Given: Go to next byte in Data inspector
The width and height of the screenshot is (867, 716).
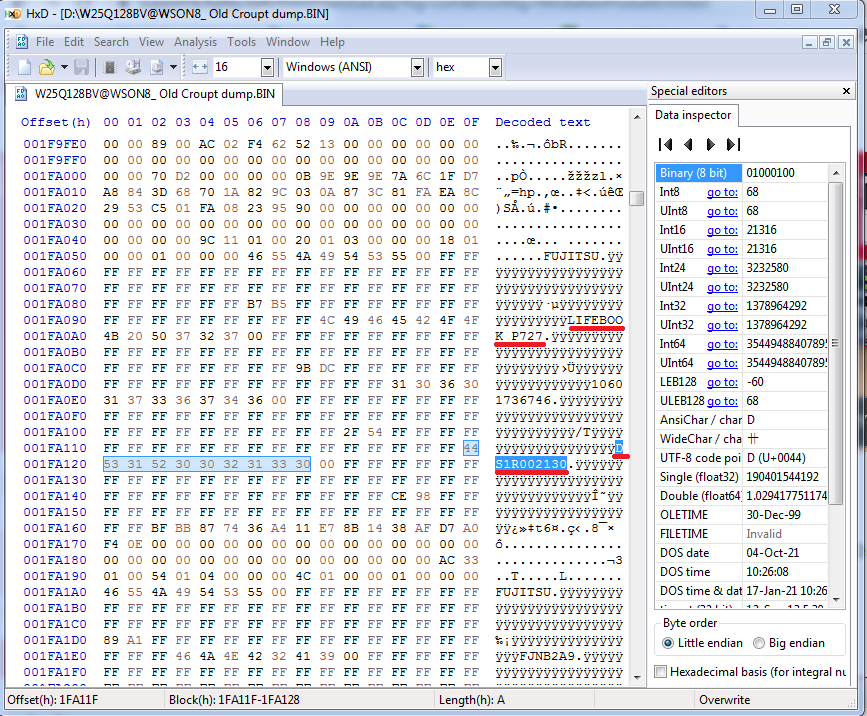Looking at the screenshot, I should click(711, 145).
